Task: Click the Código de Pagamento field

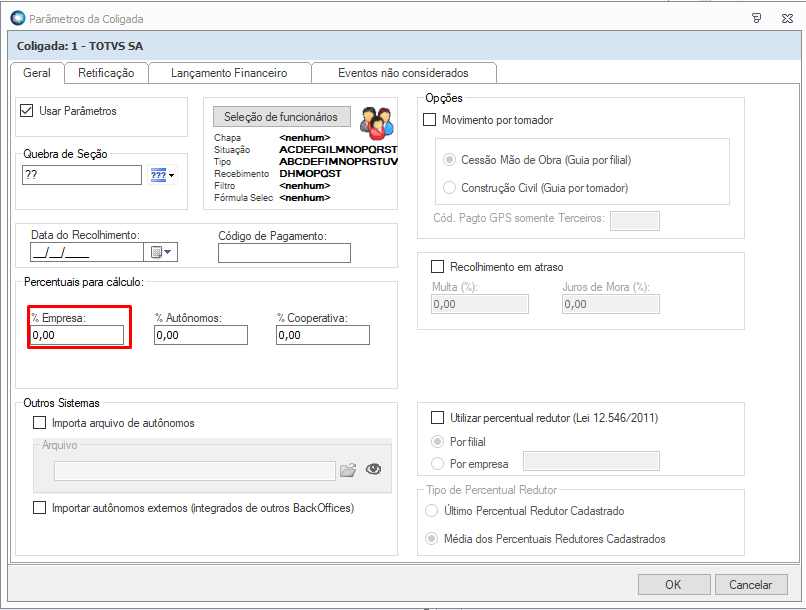Action: [284, 253]
